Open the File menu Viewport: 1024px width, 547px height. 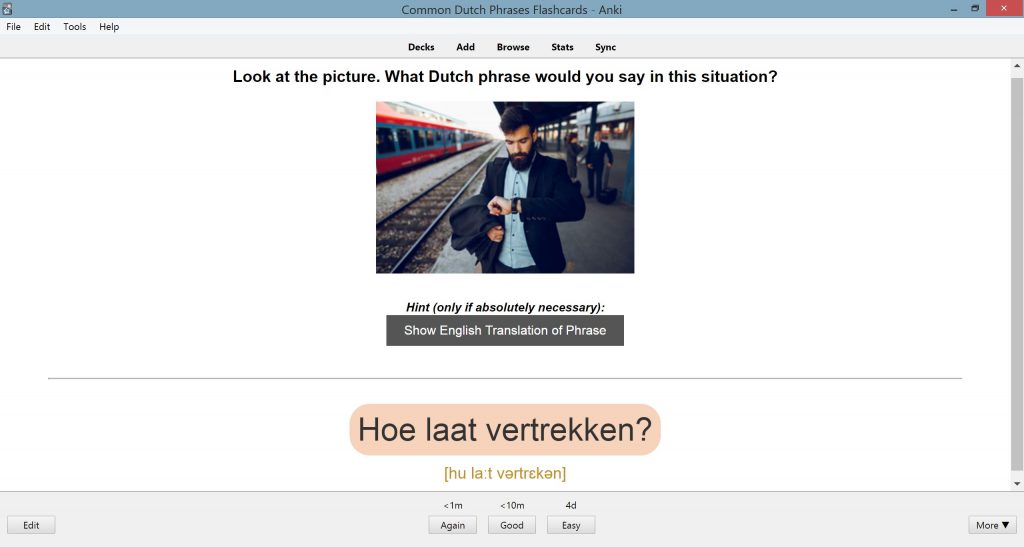13,27
